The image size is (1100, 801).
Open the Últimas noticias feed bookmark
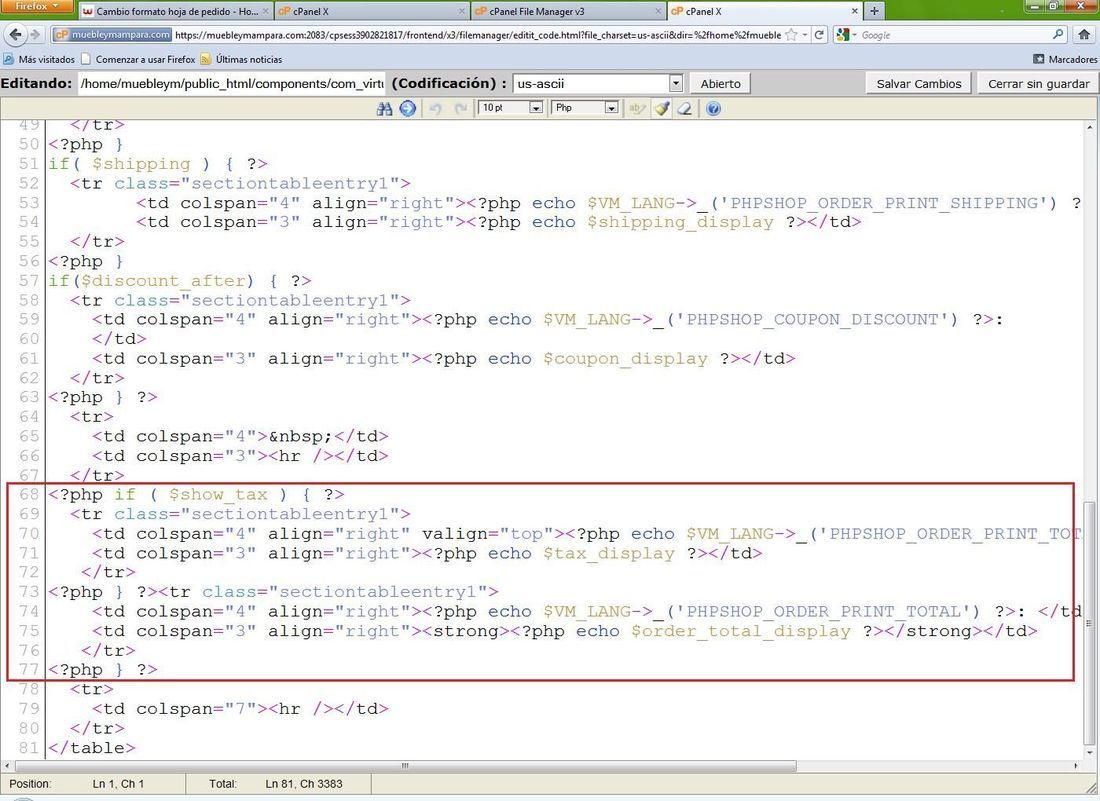point(241,60)
